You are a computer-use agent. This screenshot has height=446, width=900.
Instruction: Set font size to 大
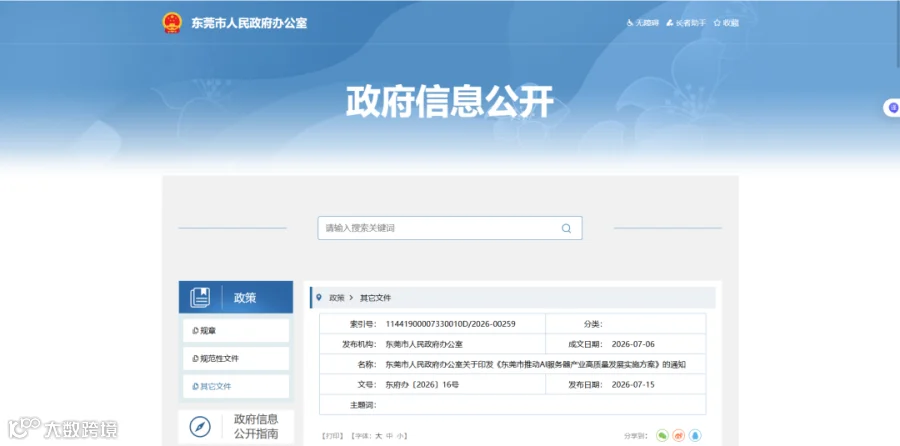tap(379, 436)
